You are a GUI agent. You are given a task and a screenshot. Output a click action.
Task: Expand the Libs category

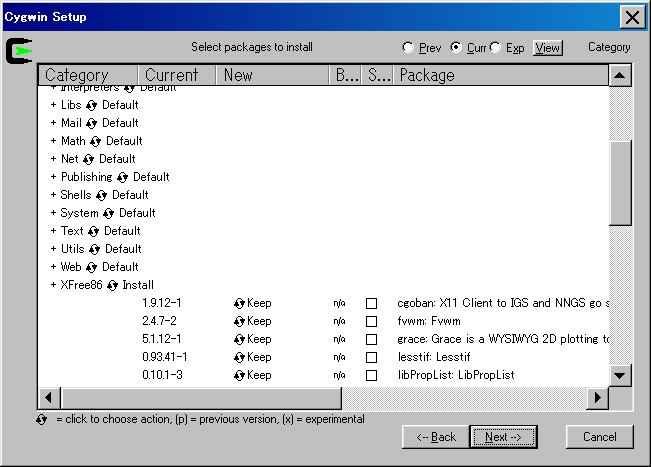[53, 105]
